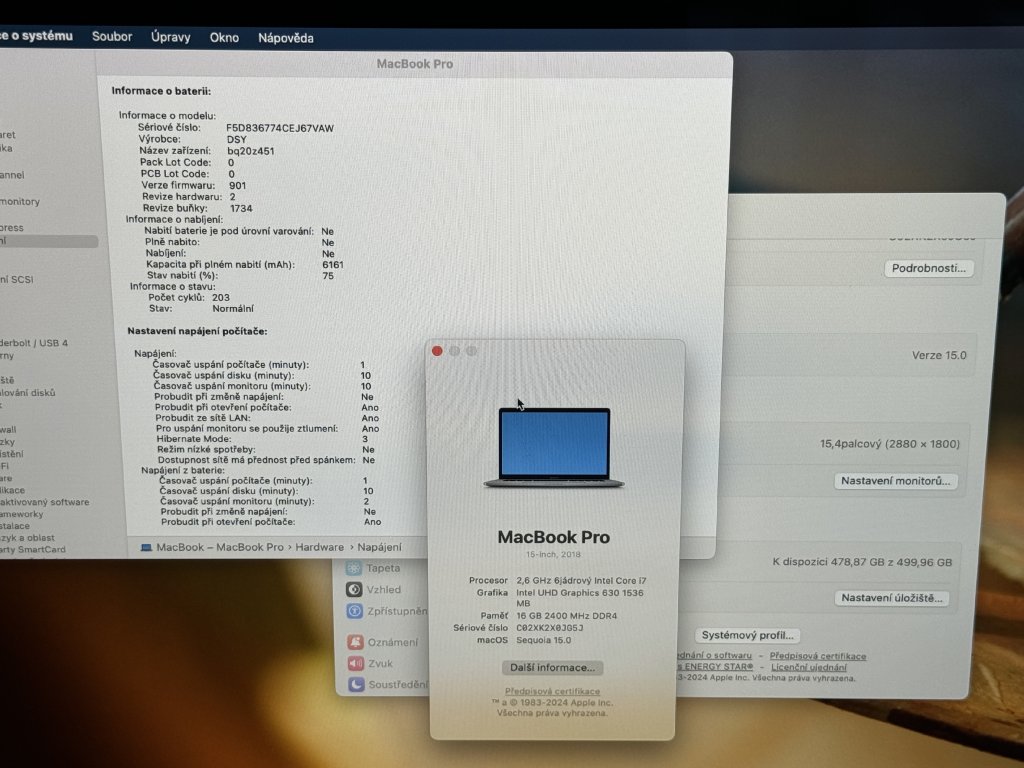Click the Podrobnosti… button

(929, 268)
